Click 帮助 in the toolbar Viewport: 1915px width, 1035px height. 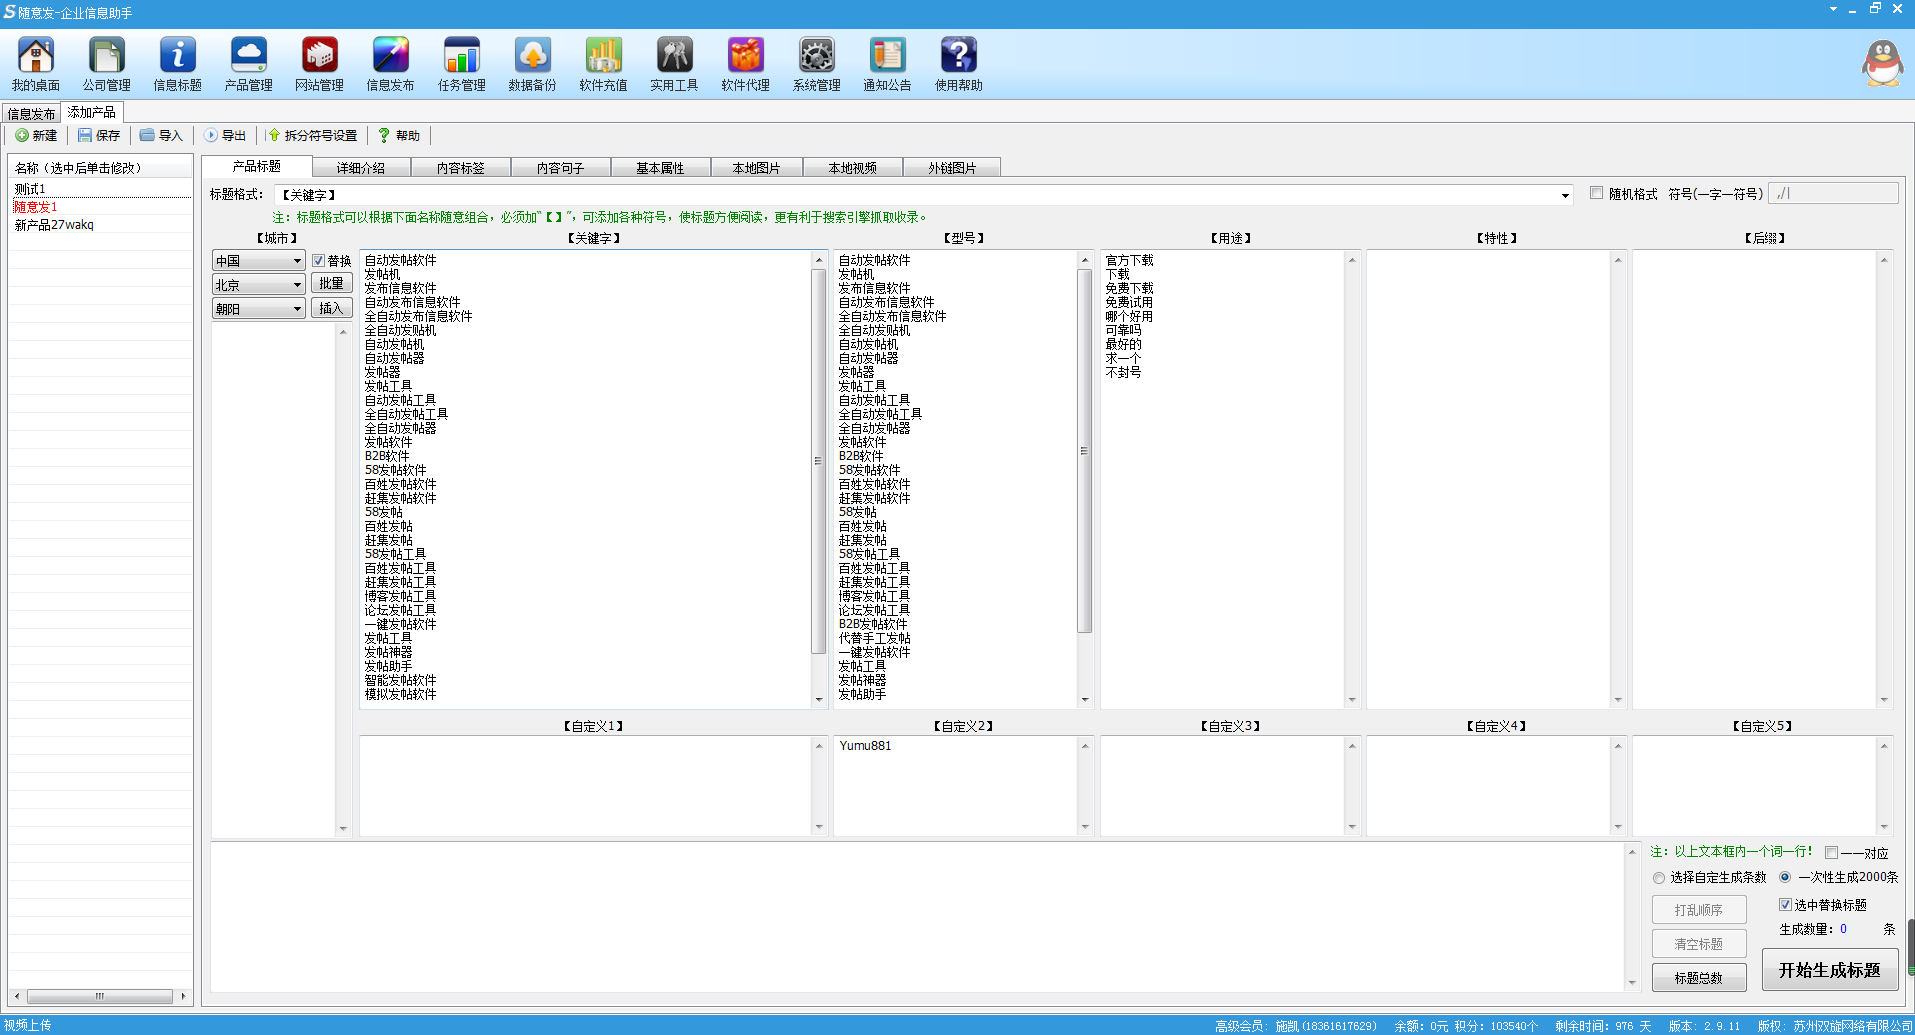(399, 135)
